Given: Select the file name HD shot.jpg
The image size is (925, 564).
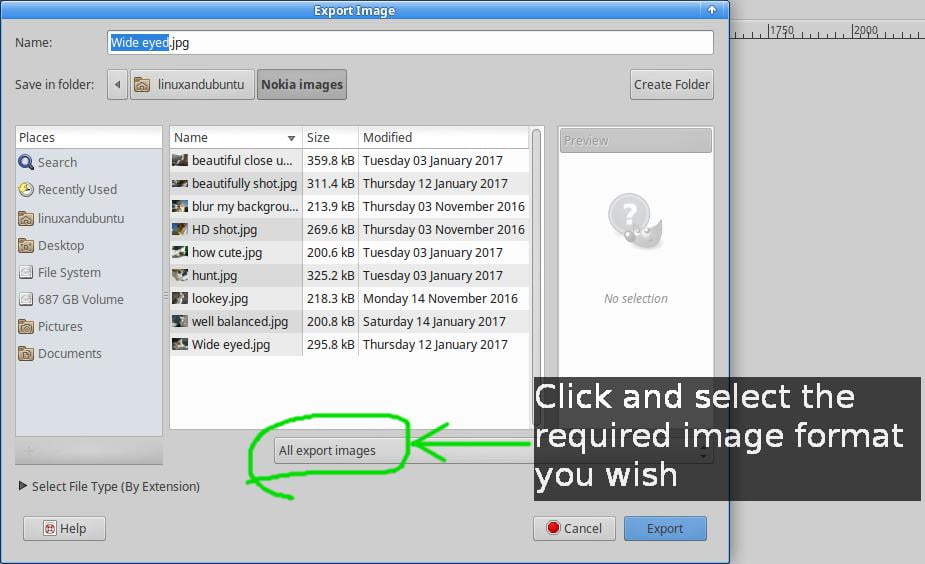Looking at the screenshot, I should coord(224,229).
